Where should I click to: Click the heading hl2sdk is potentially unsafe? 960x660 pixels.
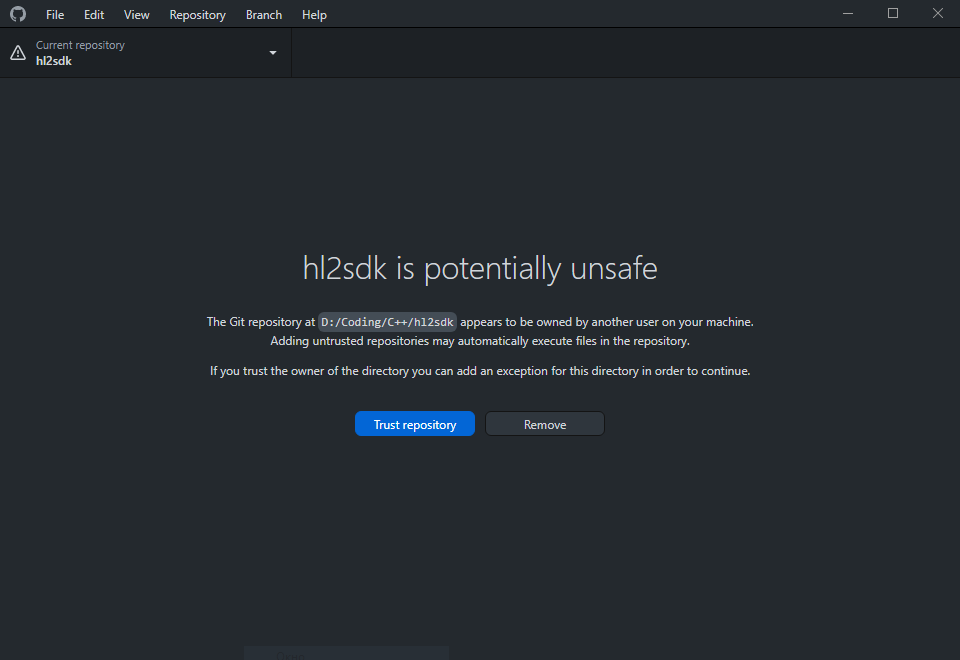point(480,268)
